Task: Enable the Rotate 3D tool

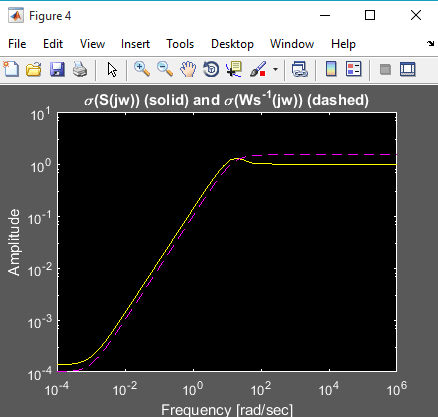Action: point(211,69)
